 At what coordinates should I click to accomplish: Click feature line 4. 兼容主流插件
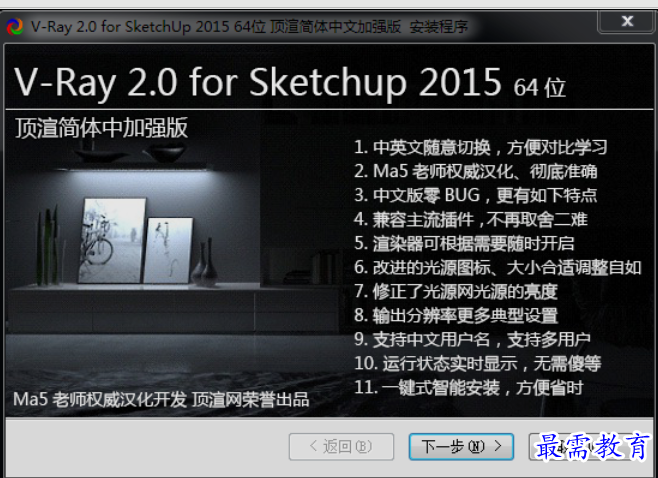coord(470,219)
